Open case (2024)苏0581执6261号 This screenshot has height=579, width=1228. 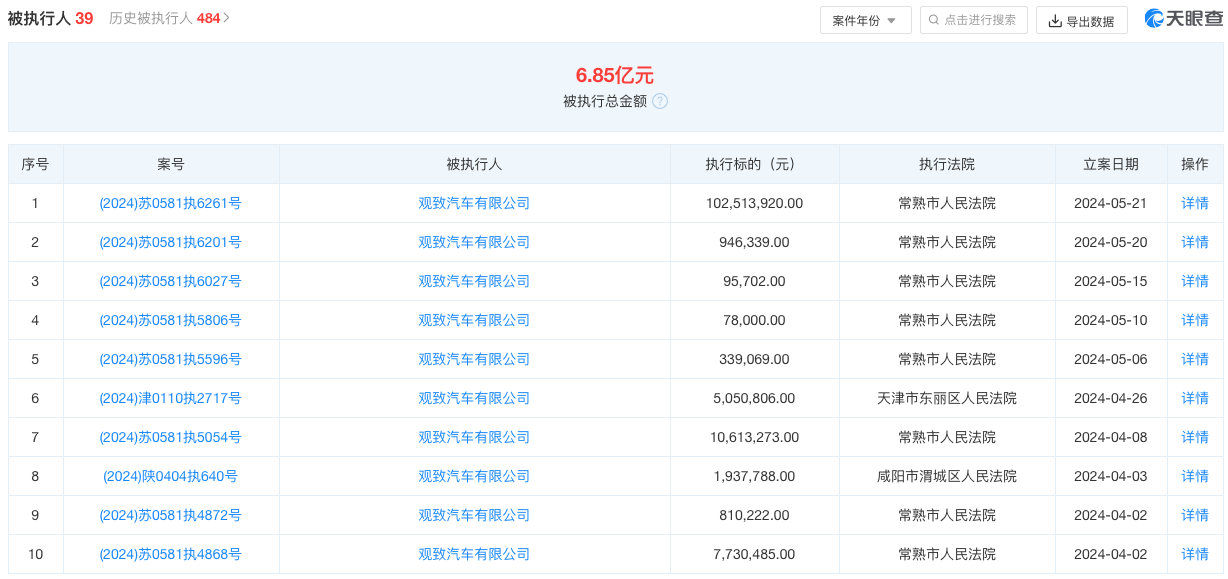click(x=170, y=203)
